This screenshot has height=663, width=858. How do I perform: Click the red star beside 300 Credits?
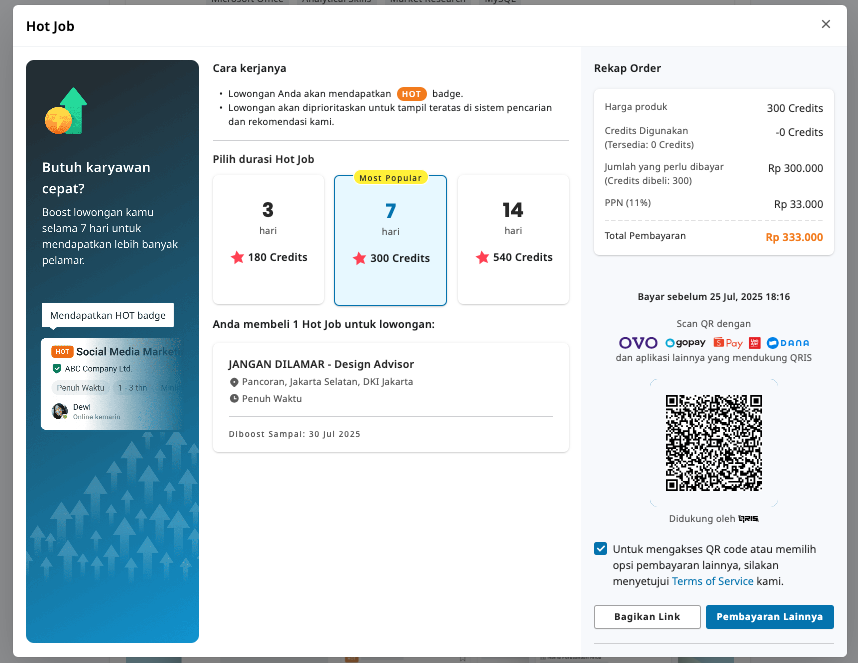pyautogui.click(x=360, y=259)
